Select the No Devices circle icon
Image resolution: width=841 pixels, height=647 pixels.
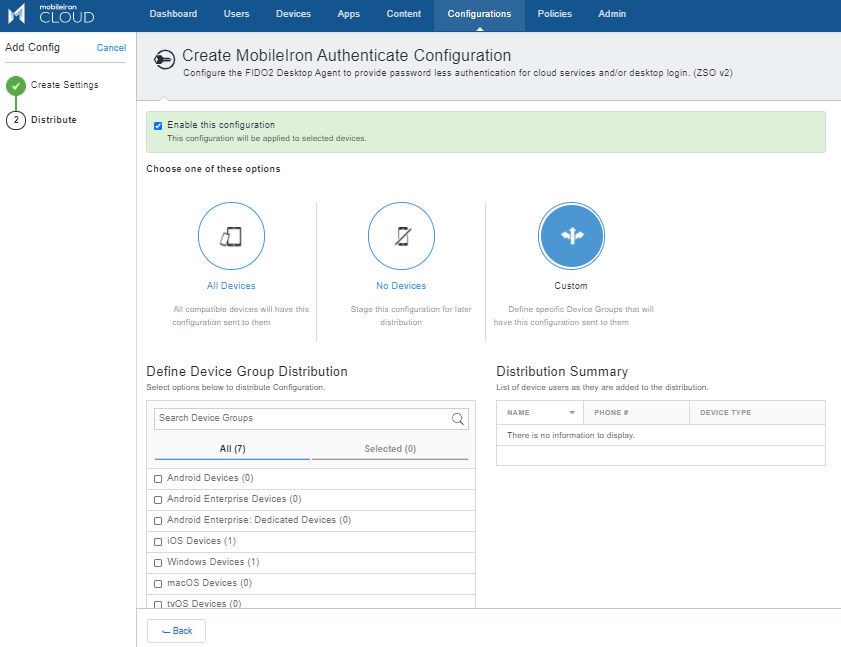click(401, 236)
